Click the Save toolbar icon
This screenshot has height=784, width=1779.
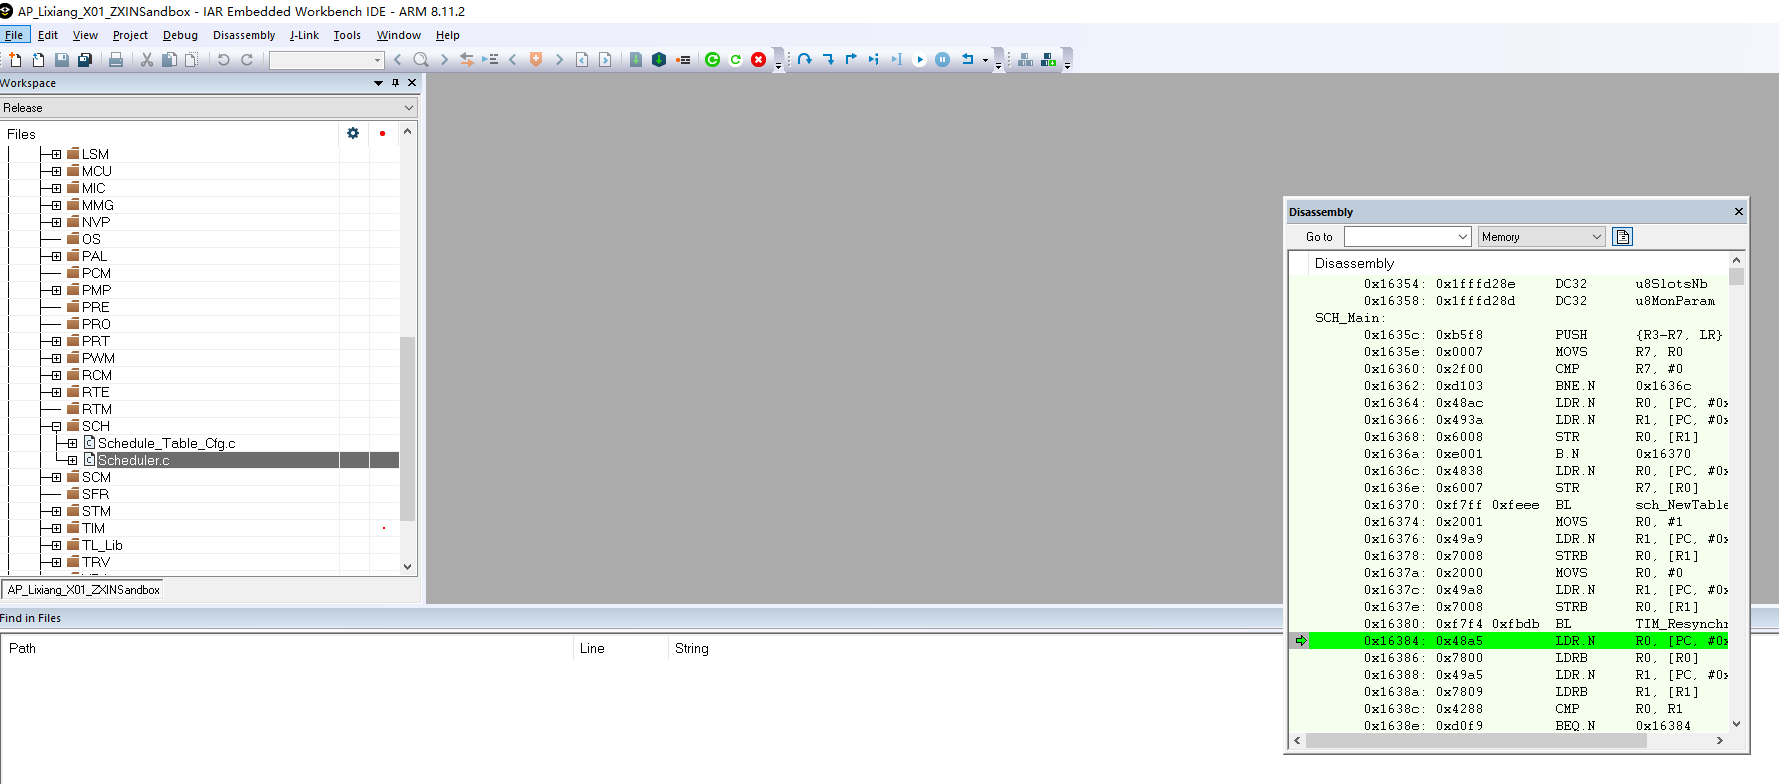pos(62,60)
